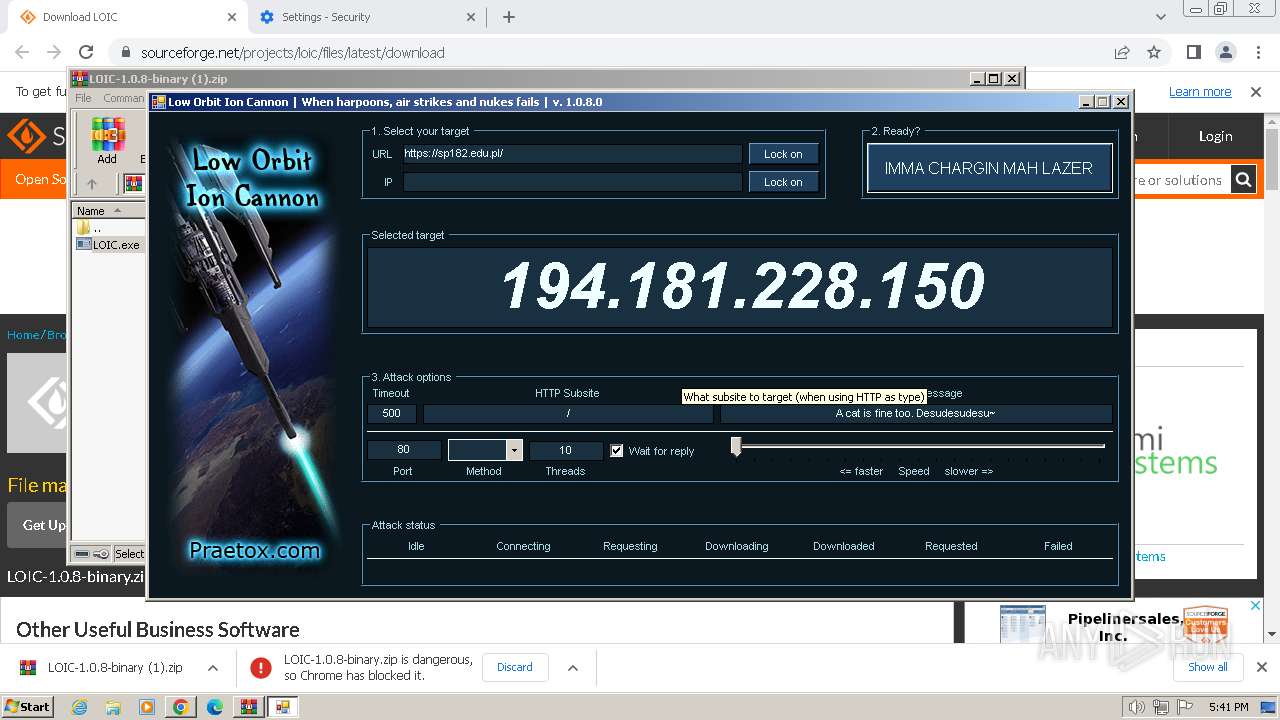Click the 'IMMA CHARGIN MAH LAZER' button
Image resolution: width=1280 pixels, height=720 pixels.
click(x=989, y=168)
